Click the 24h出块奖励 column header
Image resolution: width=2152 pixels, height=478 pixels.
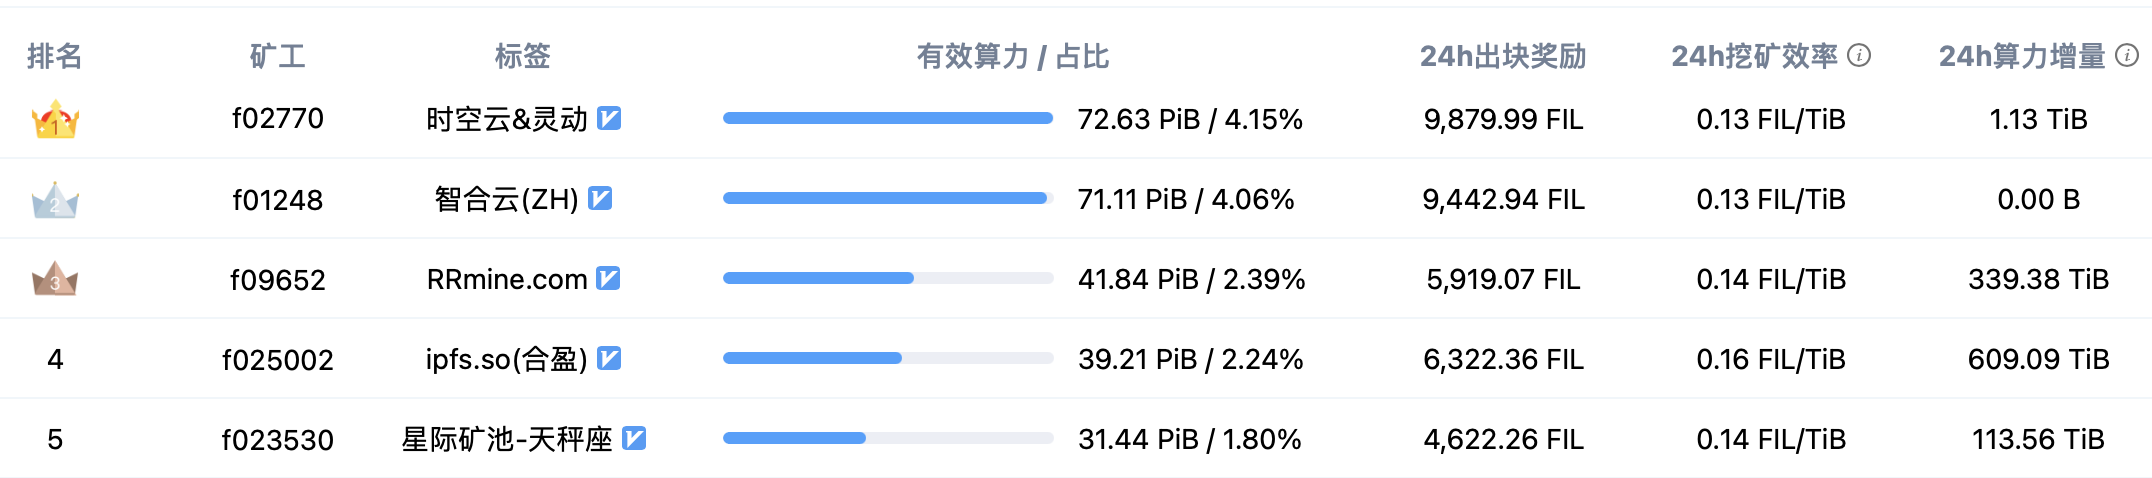point(1503,56)
